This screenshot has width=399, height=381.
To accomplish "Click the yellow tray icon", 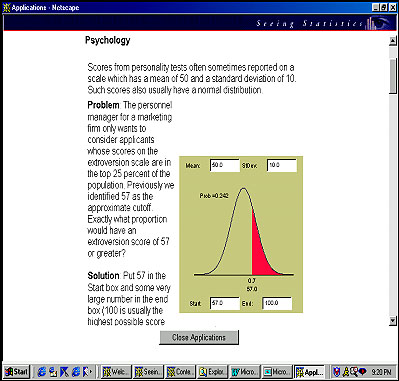I will click(346, 372).
